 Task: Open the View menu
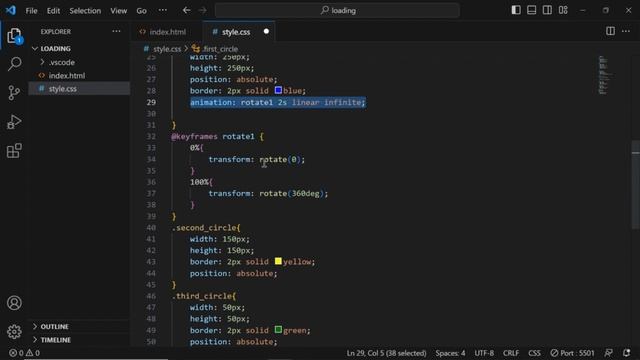tap(118, 11)
